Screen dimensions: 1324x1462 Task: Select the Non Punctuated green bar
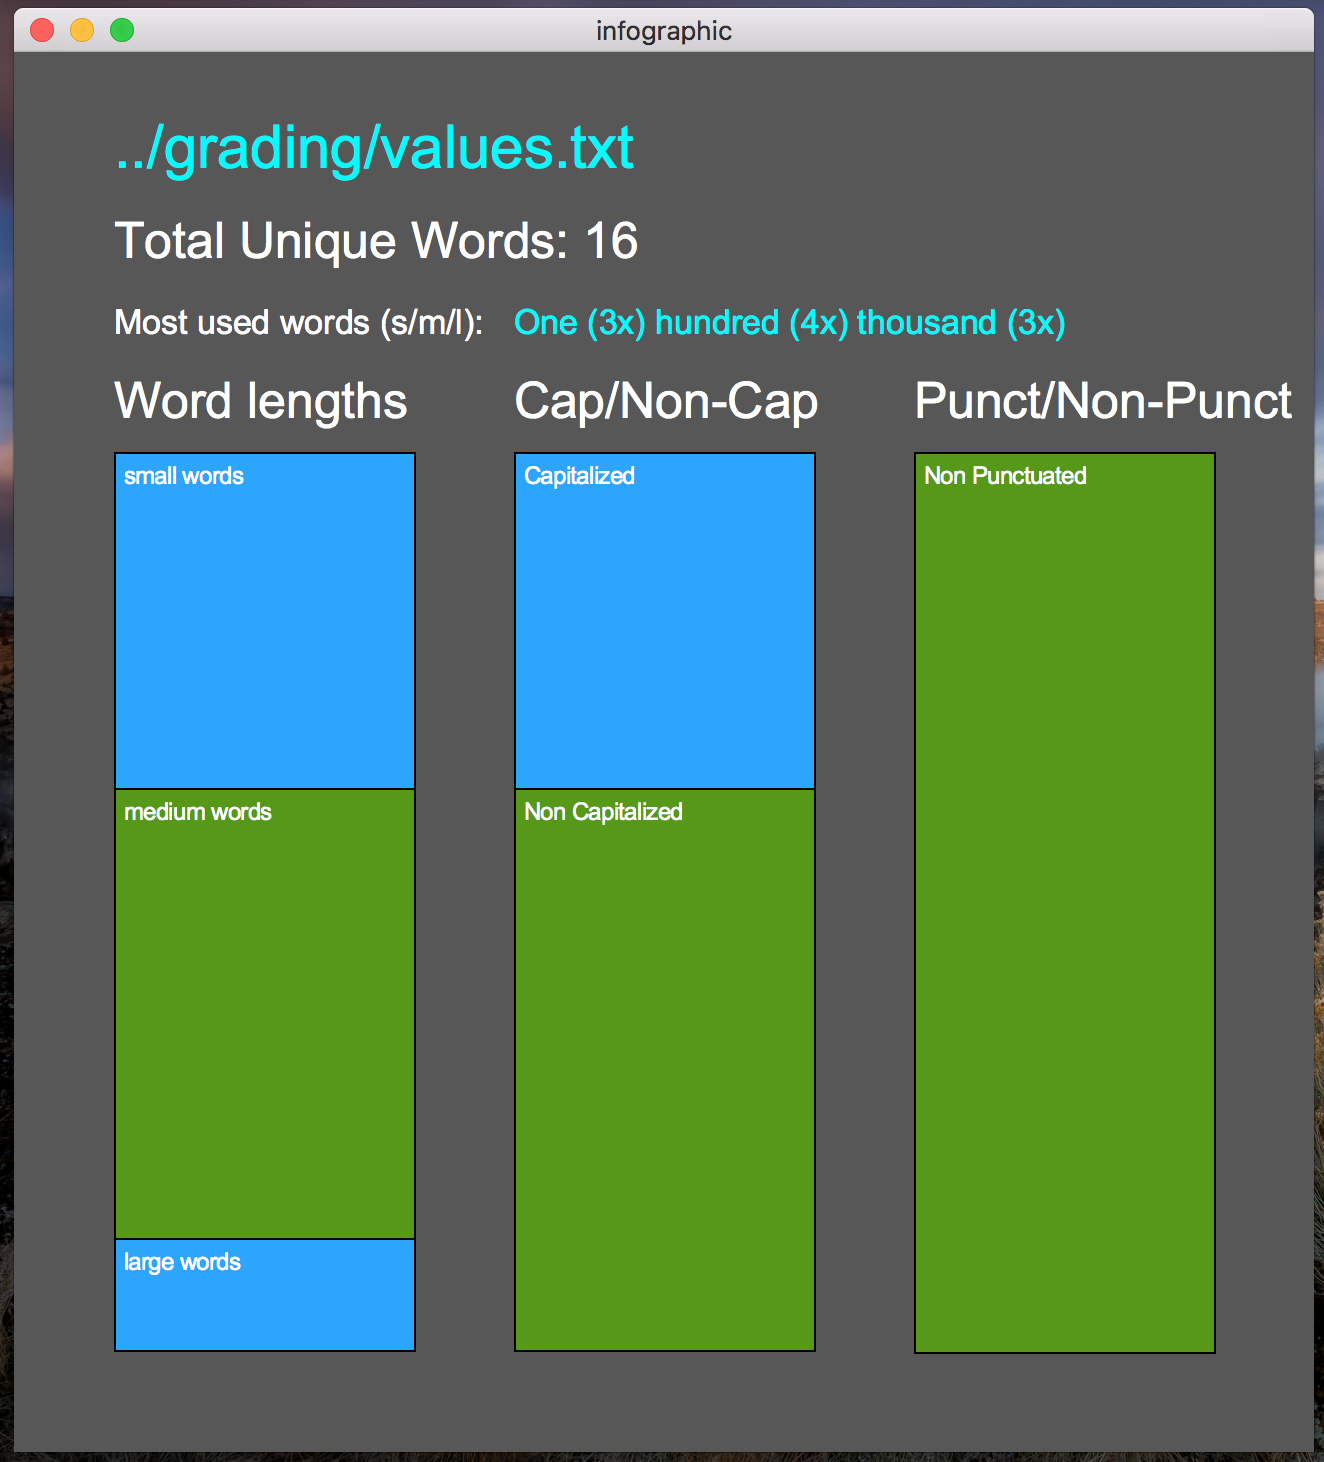(x=1064, y=900)
